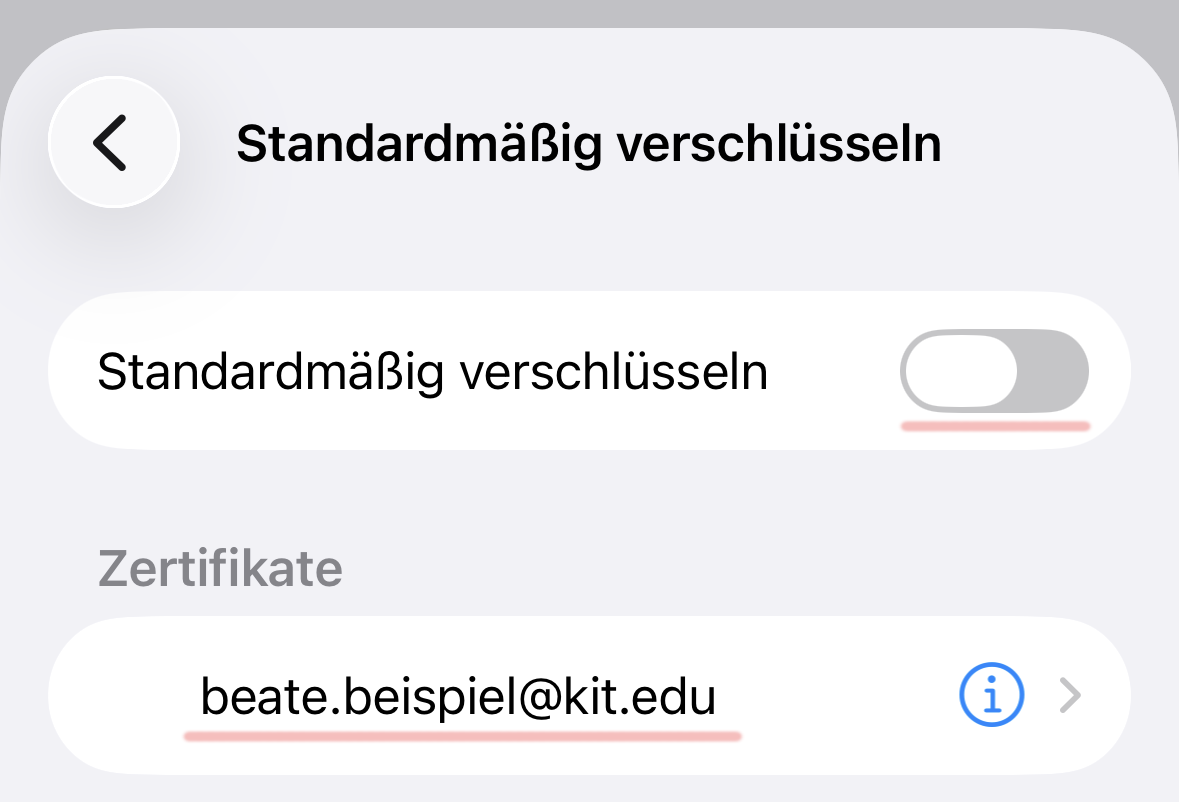Expand the beate.beispiel@kit.edu entry via its chevron
Image resolution: width=1179 pixels, height=802 pixels.
click(1070, 695)
